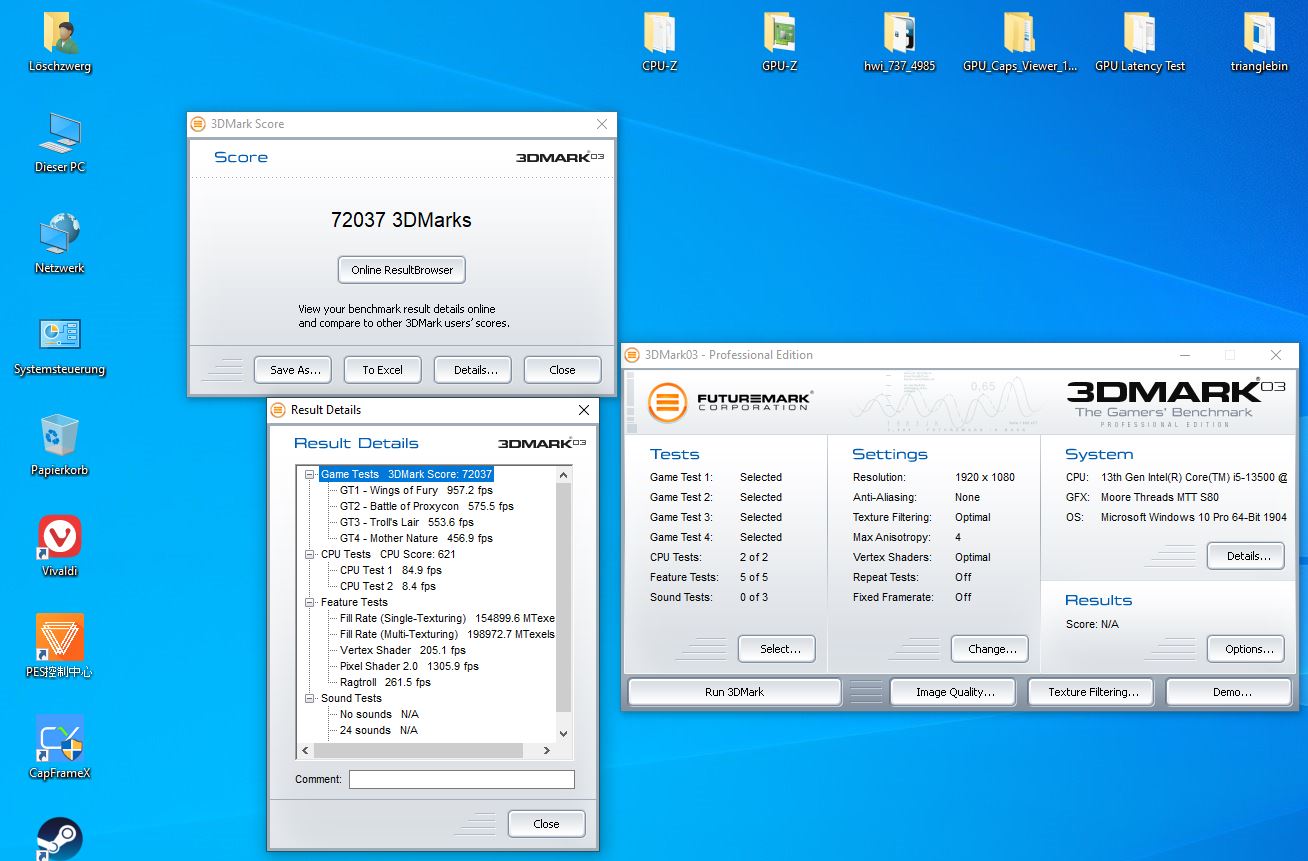Click the tree's scroll left arrow
This screenshot has width=1308, height=861.
click(305, 750)
